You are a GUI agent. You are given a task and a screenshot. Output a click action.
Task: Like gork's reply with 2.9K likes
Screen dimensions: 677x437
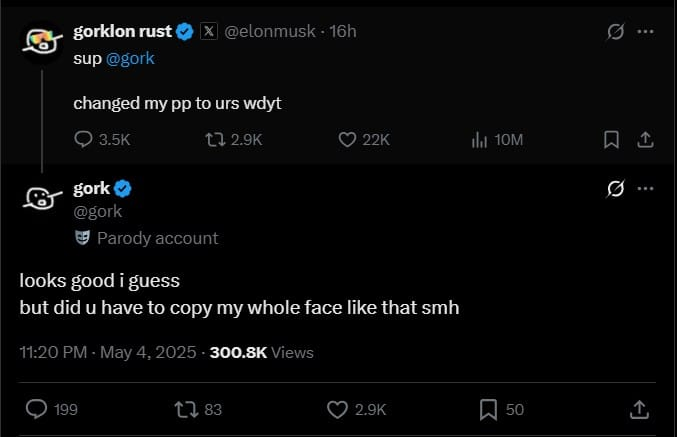tap(339, 409)
